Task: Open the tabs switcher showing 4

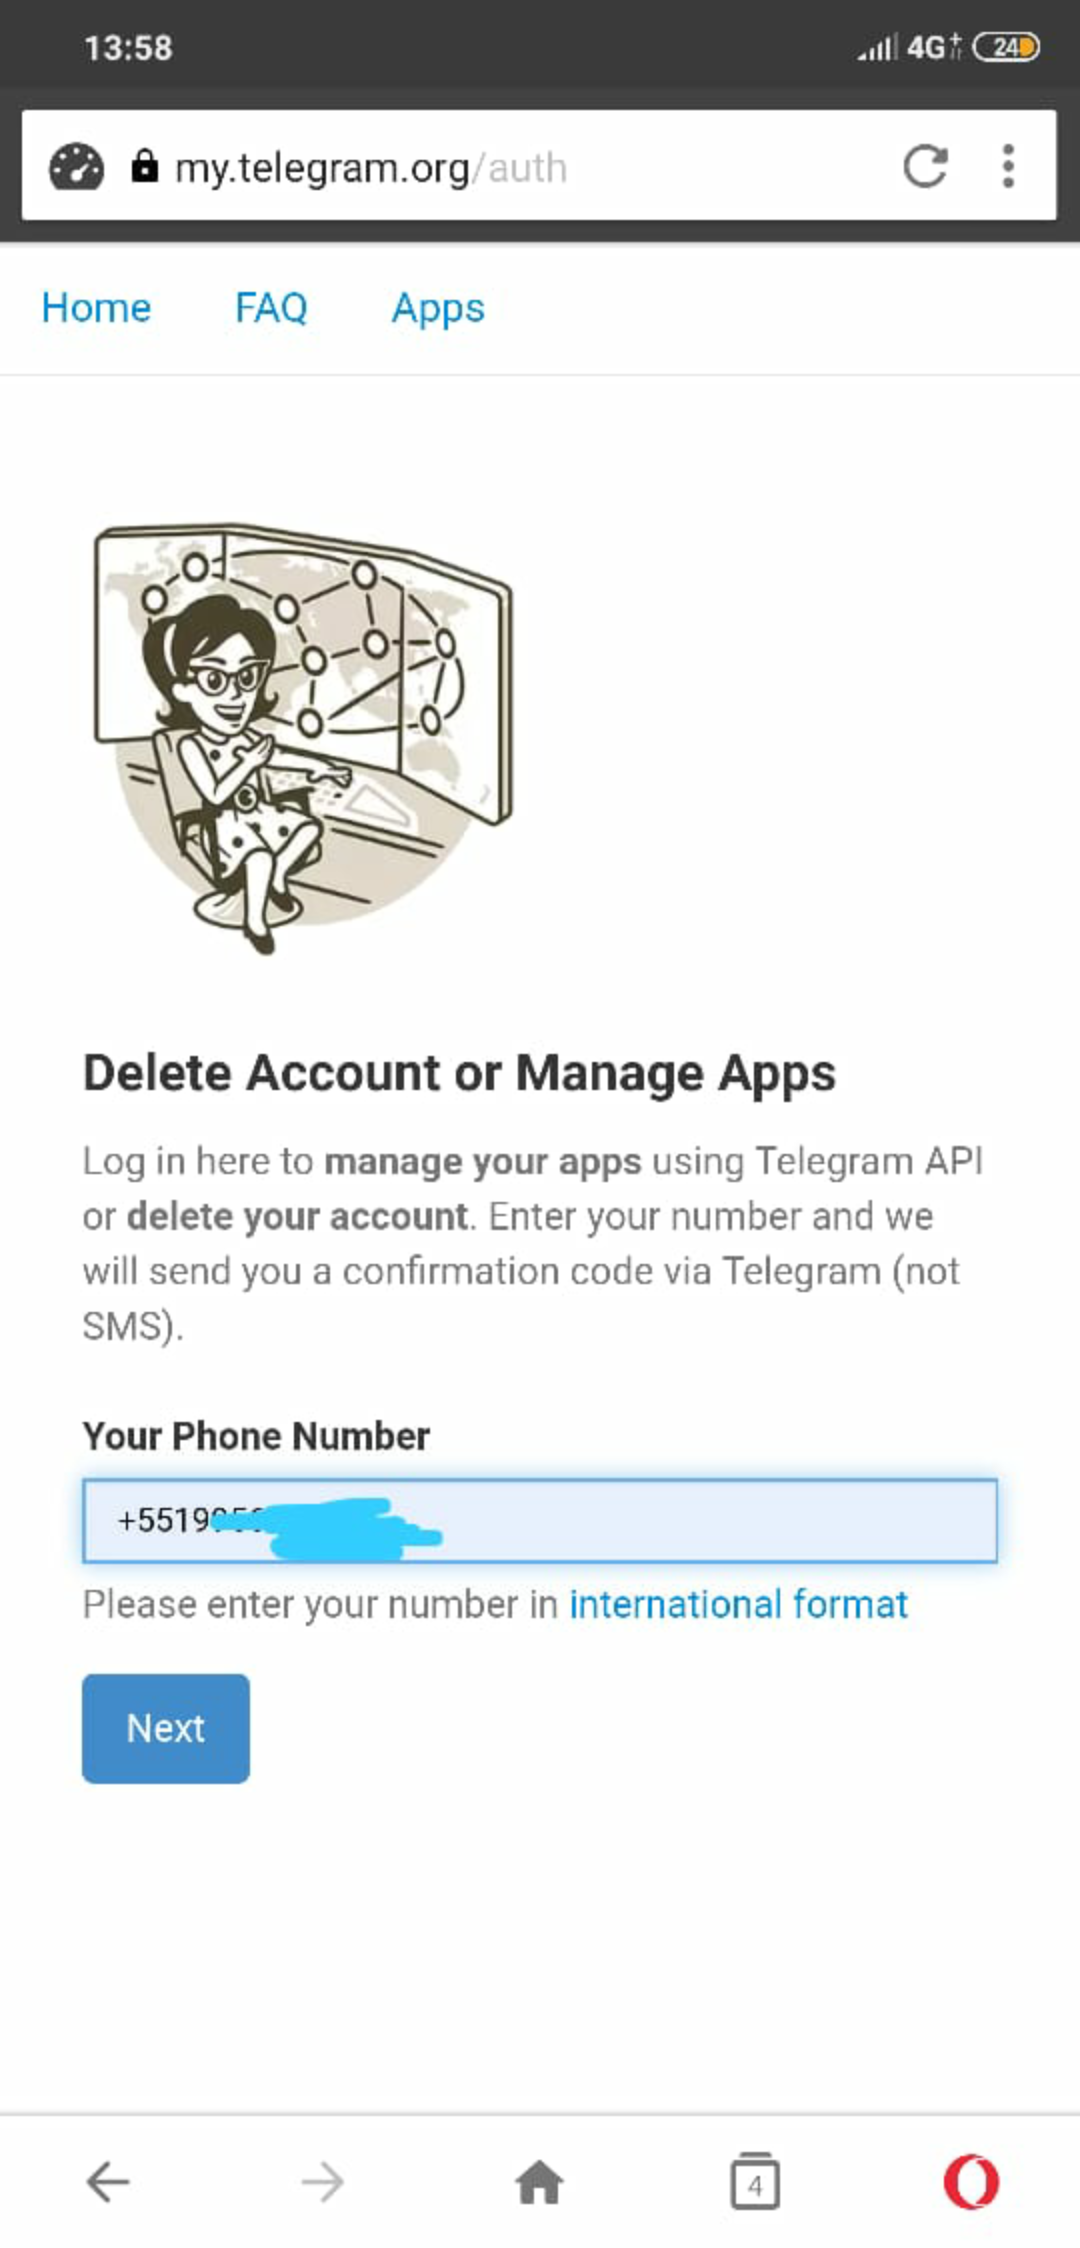Action: point(755,2181)
